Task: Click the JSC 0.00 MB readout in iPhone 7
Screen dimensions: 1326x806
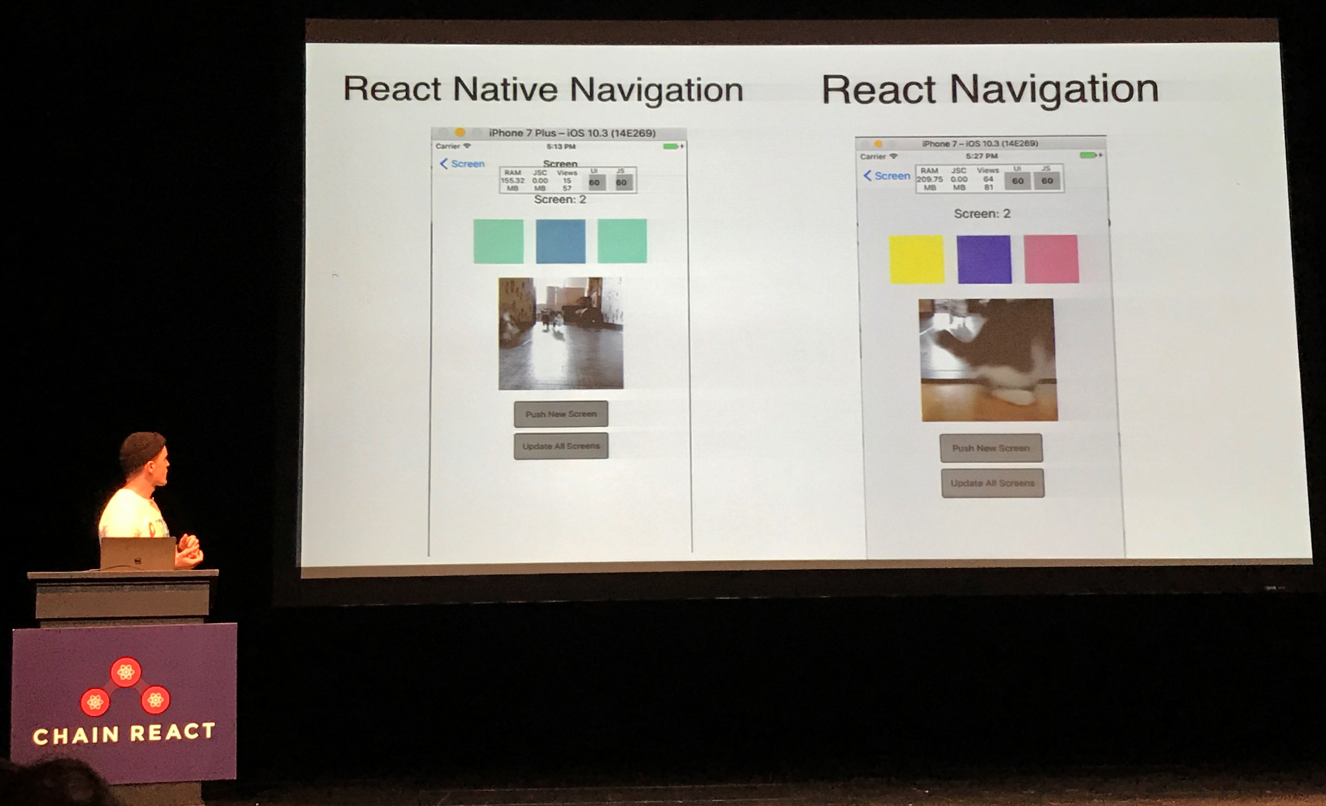Action: tap(959, 179)
